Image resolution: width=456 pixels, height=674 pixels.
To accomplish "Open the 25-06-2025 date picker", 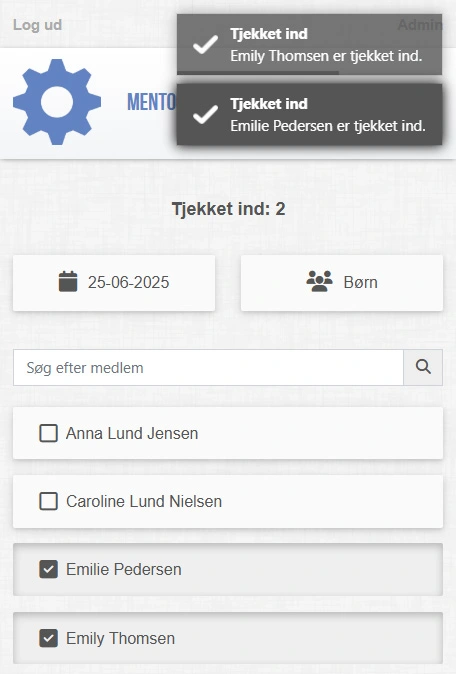I will pyautogui.click(x=114, y=283).
